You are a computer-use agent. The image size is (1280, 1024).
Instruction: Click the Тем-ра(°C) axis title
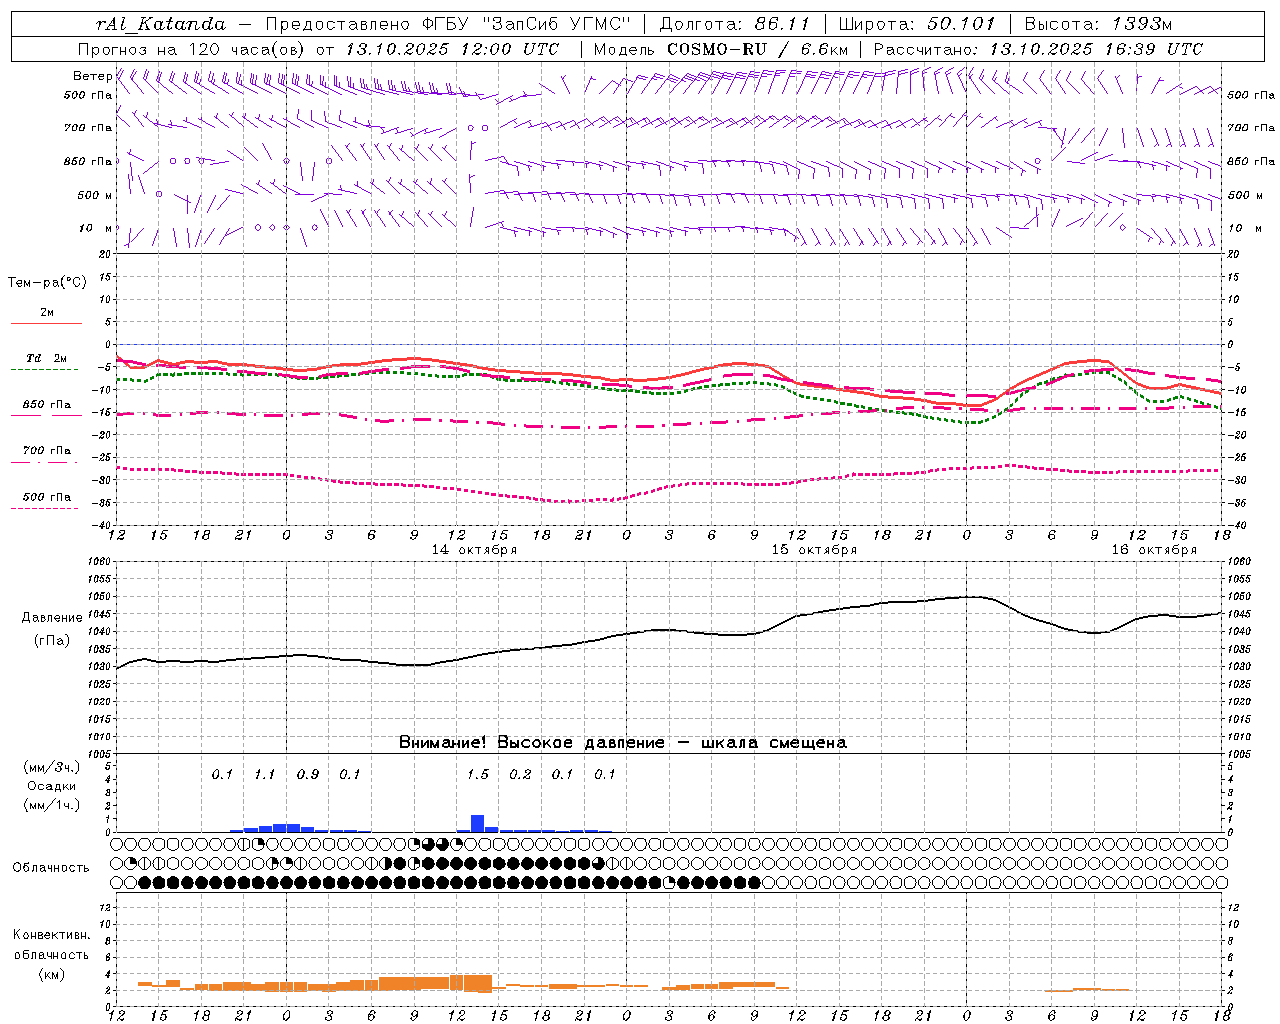point(47,283)
